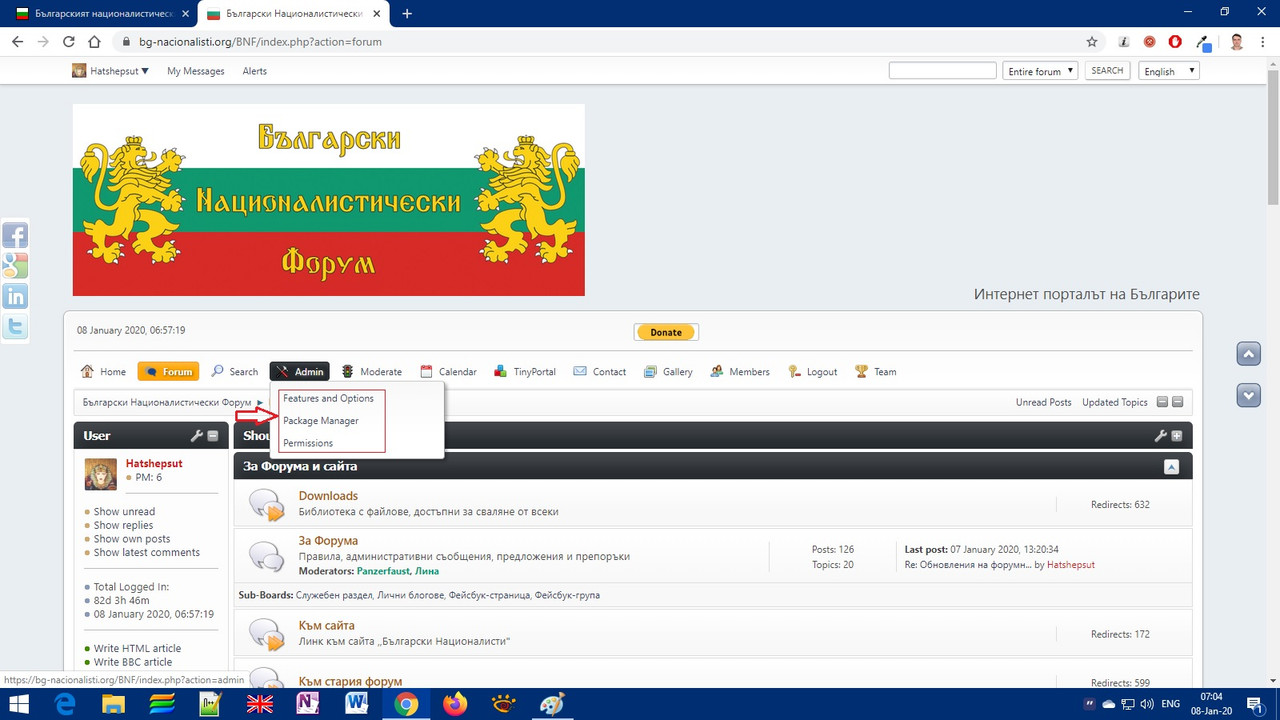Open Windows notification center icon
This screenshot has height=720, width=1280.
click(x=1255, y=704)
